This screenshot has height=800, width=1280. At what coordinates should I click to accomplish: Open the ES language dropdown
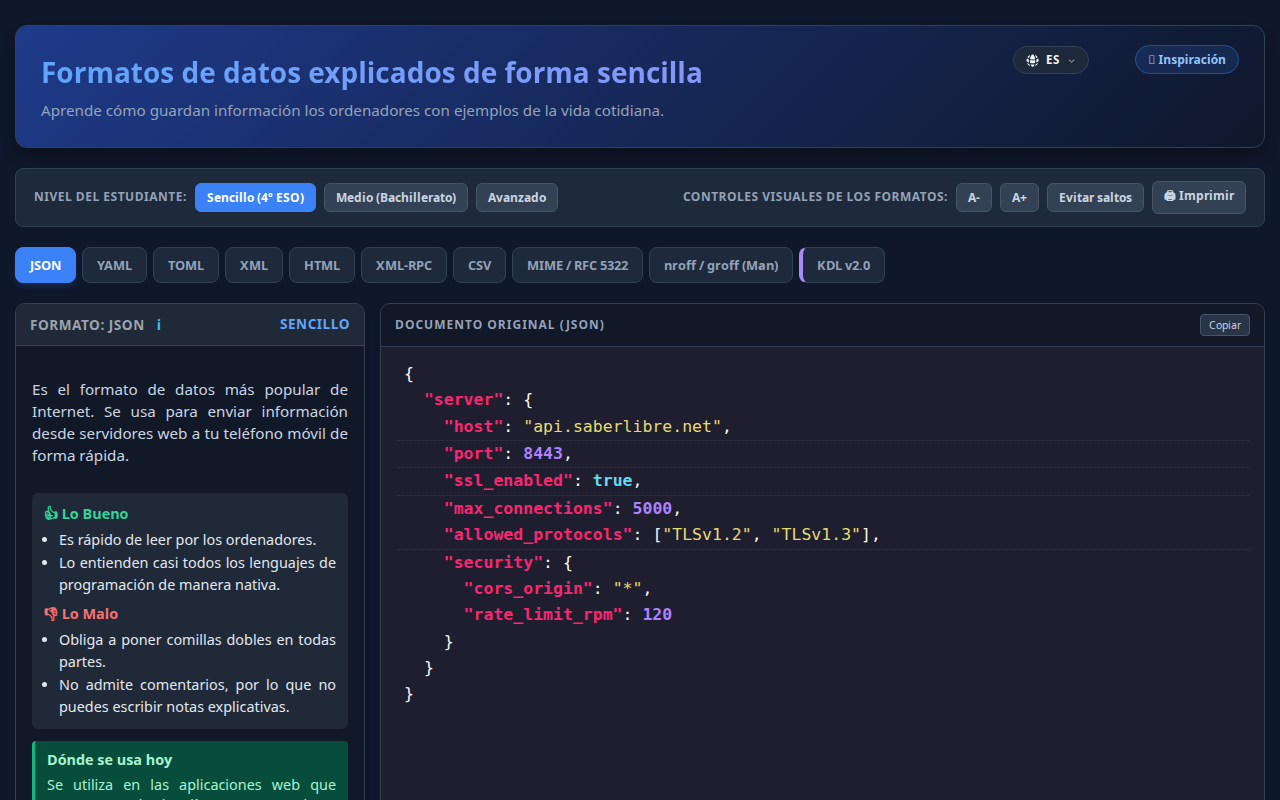pyautogui.click(x=1051, y=60)
